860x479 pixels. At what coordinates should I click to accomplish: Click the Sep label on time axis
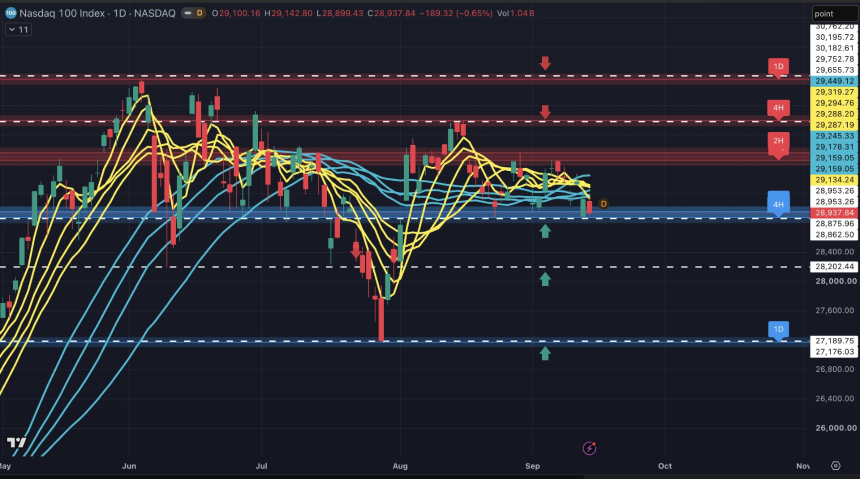tap(532, 466)
